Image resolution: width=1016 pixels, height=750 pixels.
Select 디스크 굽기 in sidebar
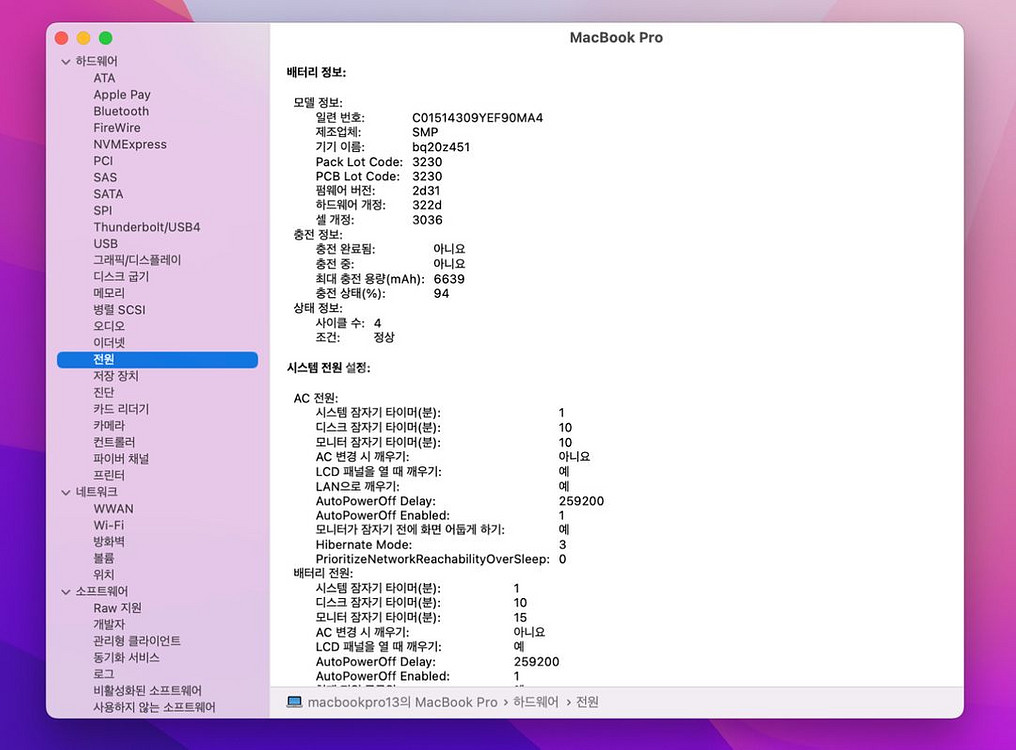tap(121, 277)
